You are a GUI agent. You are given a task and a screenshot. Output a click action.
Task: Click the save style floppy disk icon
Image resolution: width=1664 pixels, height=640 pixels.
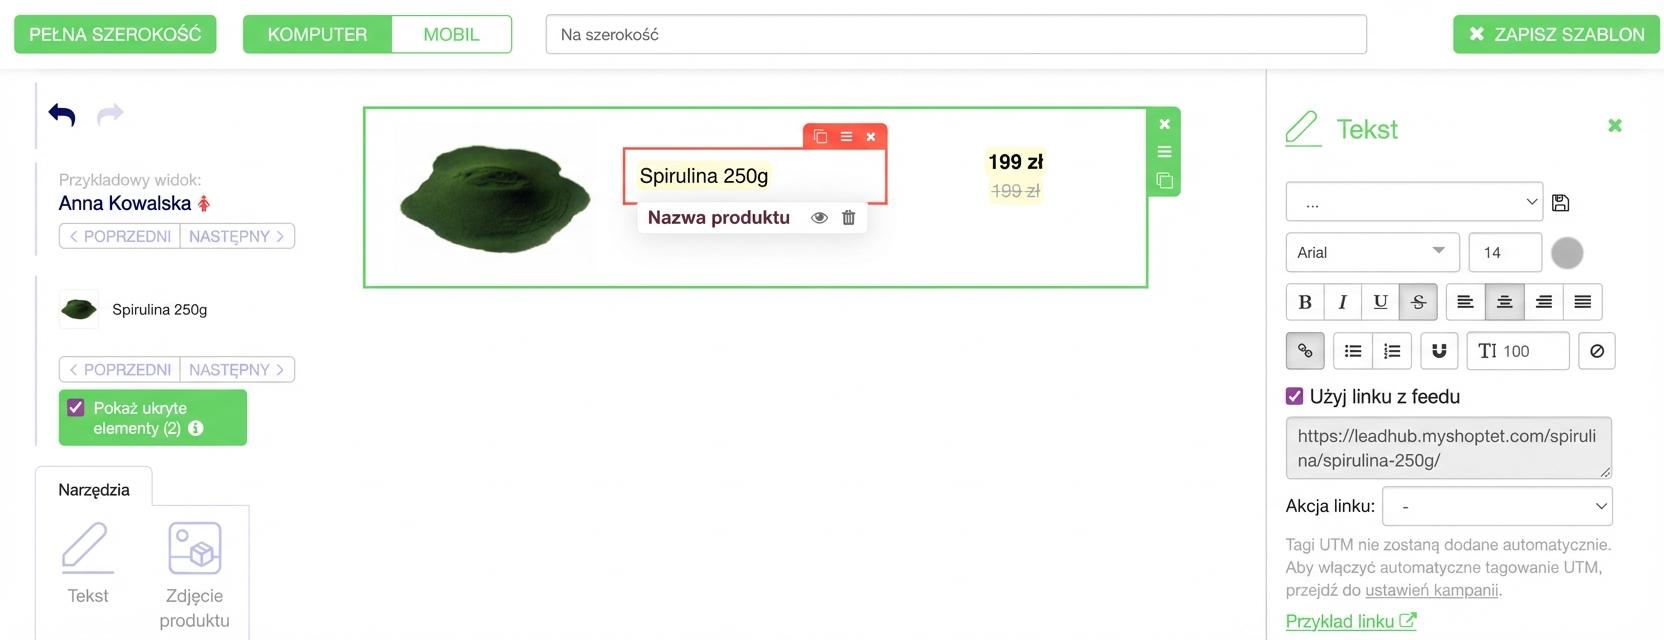tap(1560, 203)
